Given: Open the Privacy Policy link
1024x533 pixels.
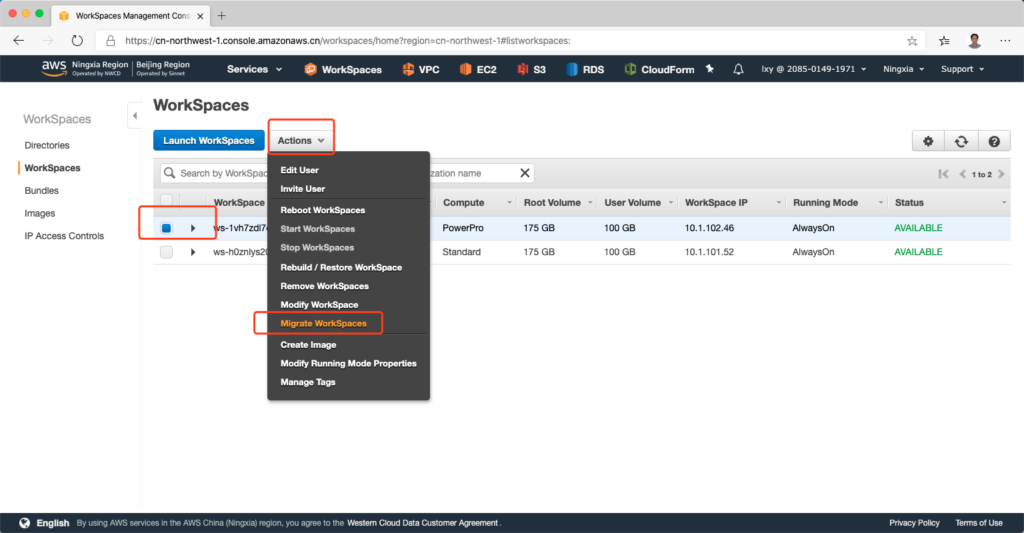Looking at the screenshot, I should click(914, 523).
